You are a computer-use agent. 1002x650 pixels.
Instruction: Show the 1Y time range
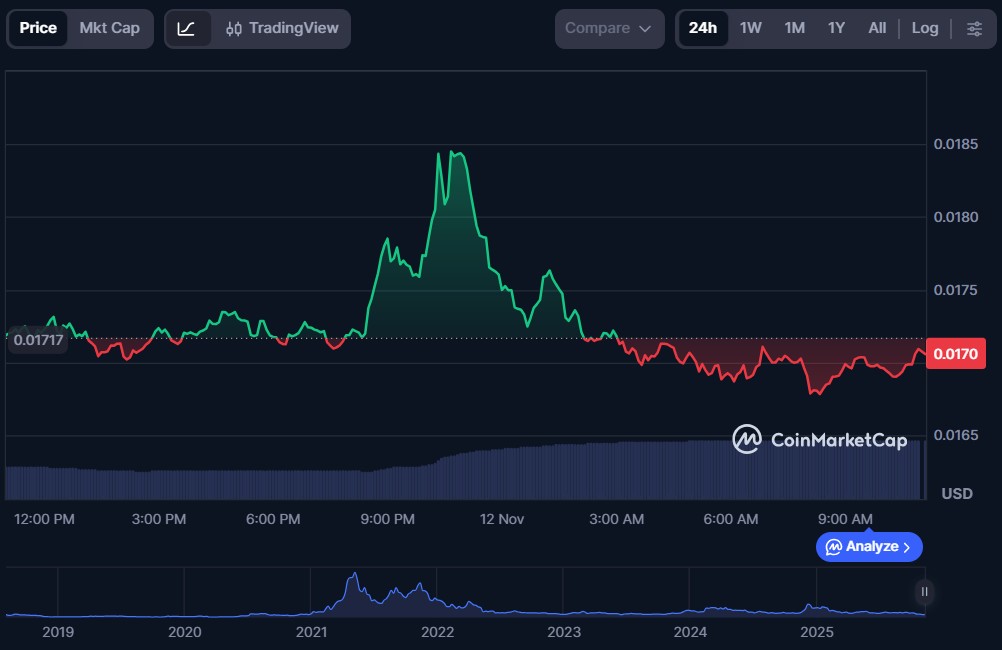click(836, 29)
